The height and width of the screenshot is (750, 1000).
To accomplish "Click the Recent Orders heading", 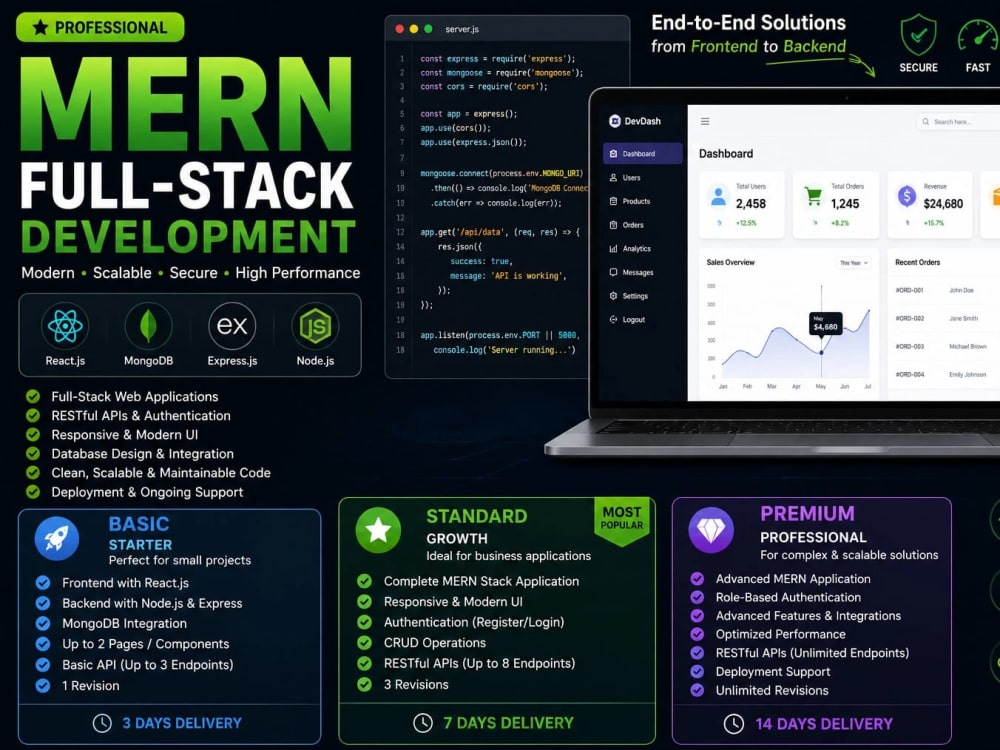I will click(917, 262).
